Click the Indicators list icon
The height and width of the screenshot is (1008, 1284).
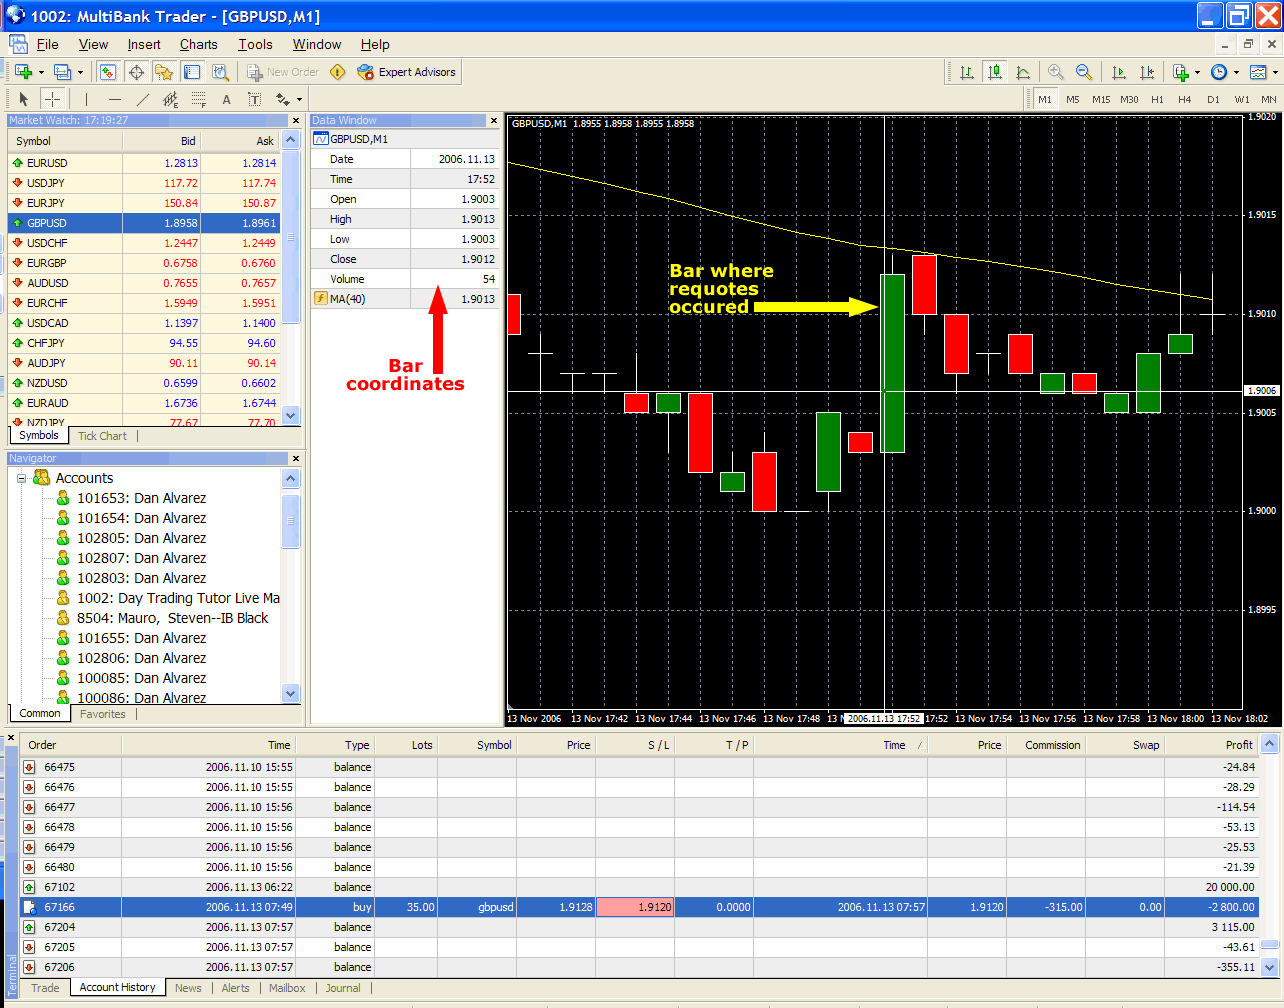(x=1180, y=72)
